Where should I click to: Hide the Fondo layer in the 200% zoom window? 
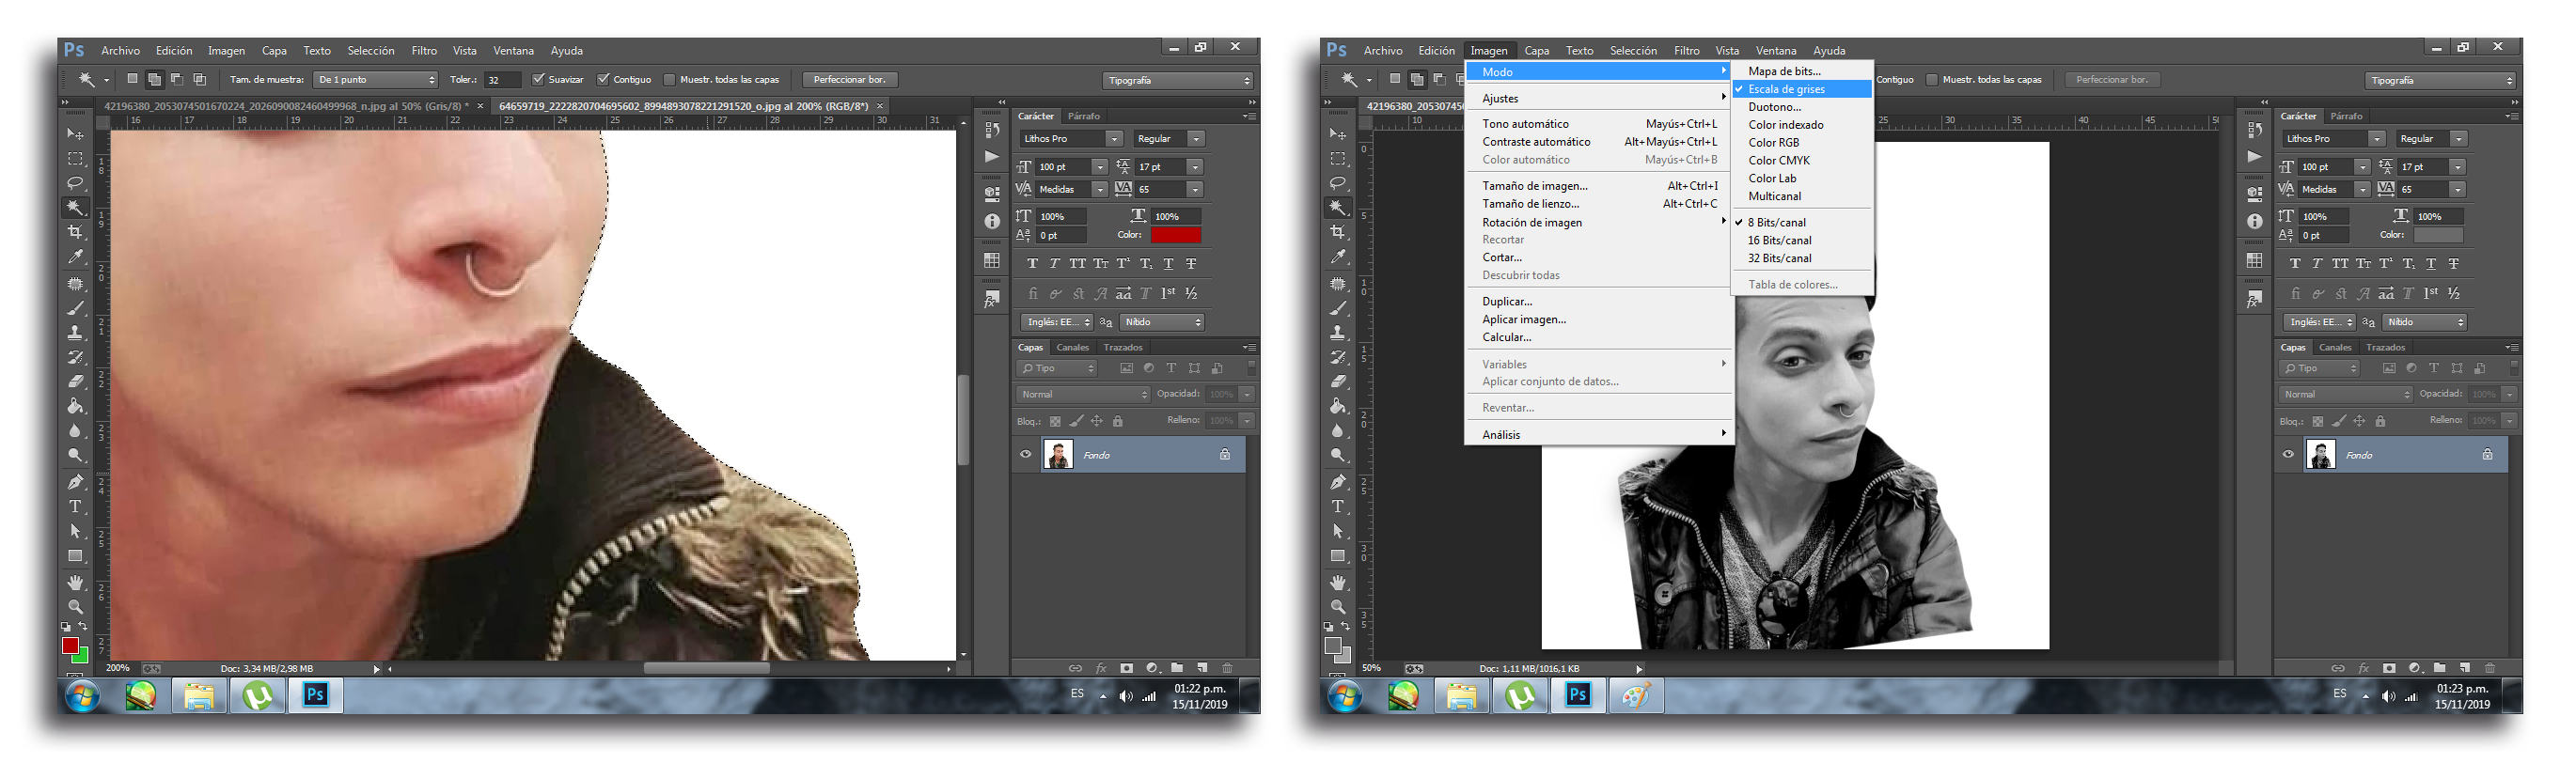(1026, 455)
